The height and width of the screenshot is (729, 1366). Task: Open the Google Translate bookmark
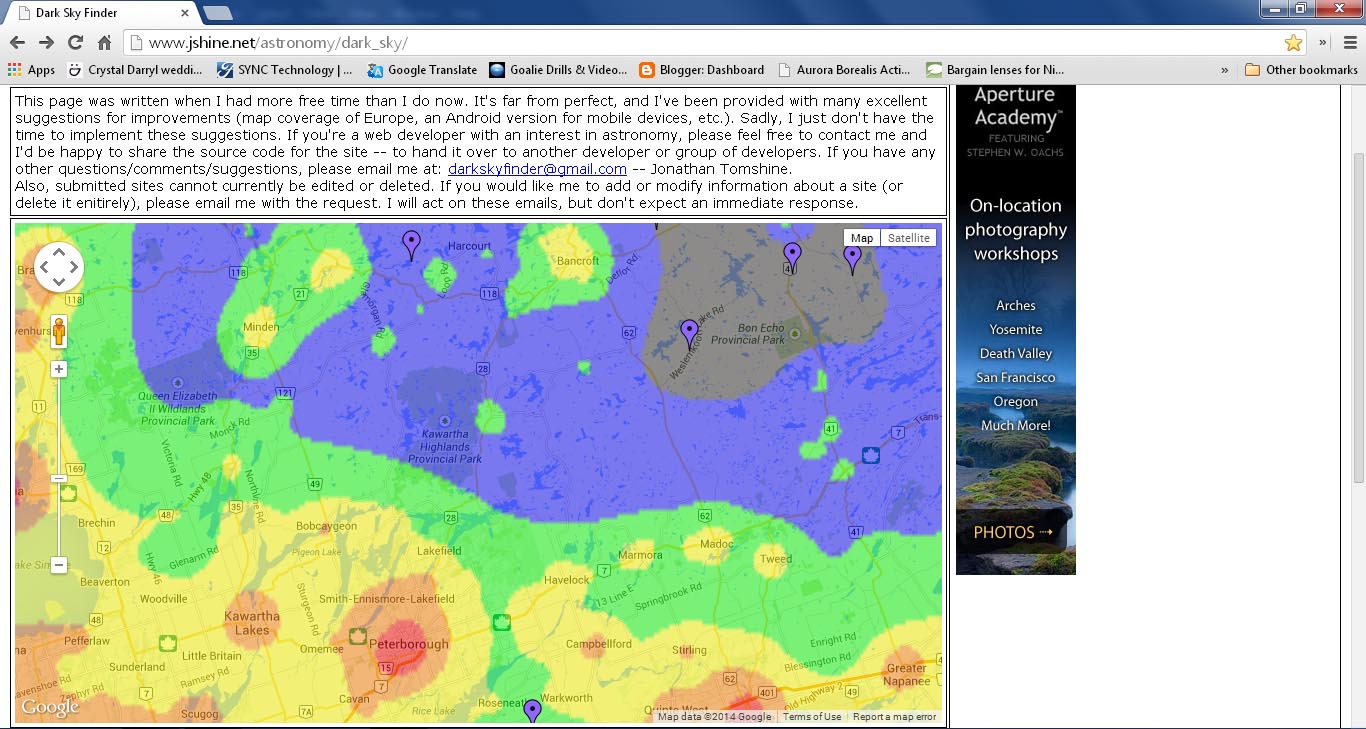[x=422, y=70]
